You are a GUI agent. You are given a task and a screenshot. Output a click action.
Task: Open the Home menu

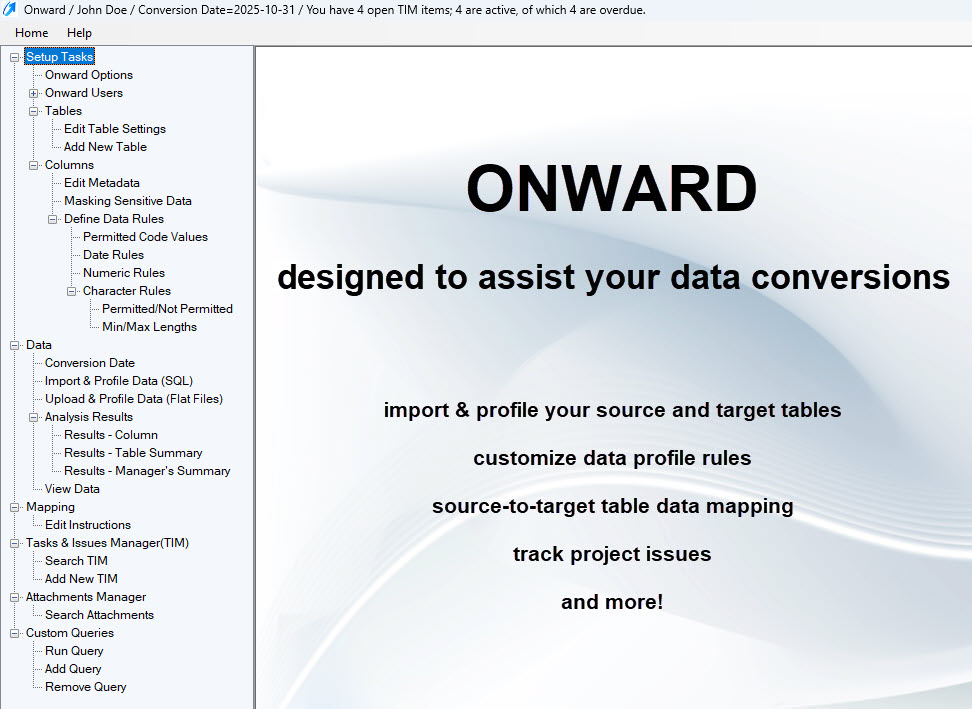pos(32,33)
